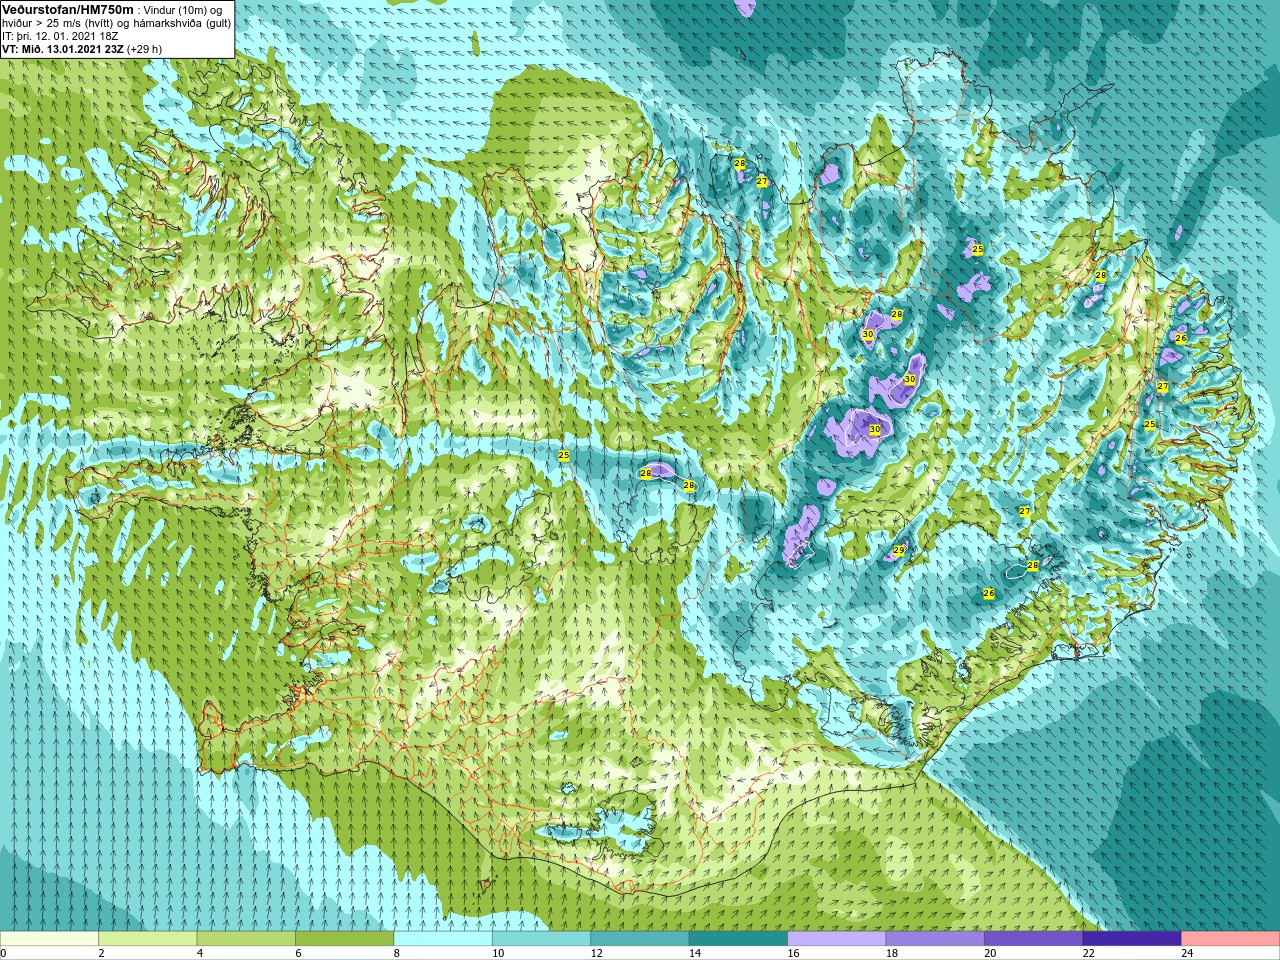Viewport: 1280px width, 960px height.
Task: Pick the 18–20 m/s purple legend swatch
Action: (x=936, y=939)
